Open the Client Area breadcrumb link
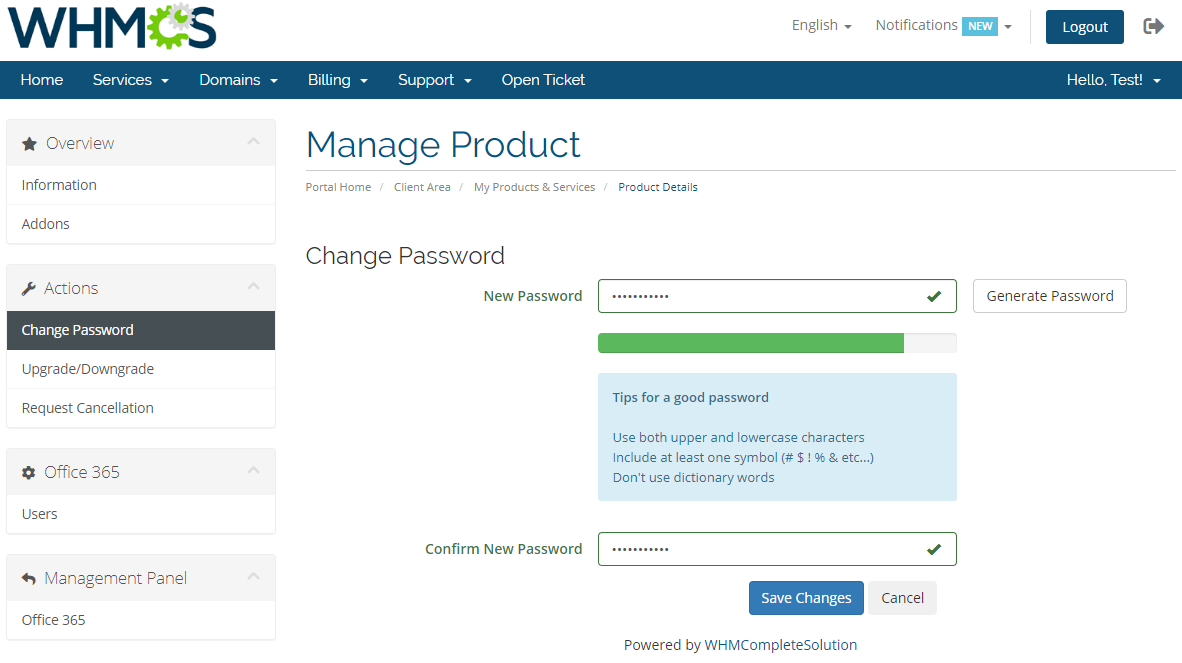Viewport: 1182px width, 663px height. point(422,187)
